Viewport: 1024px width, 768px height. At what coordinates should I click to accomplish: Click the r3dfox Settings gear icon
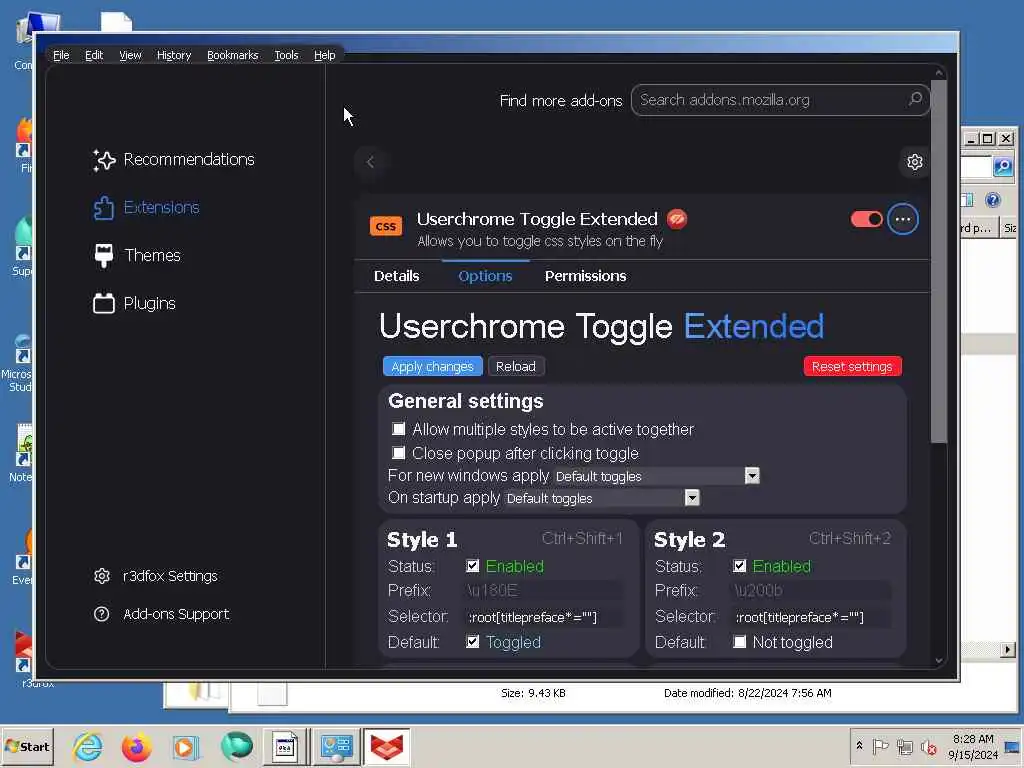(102, 576)
